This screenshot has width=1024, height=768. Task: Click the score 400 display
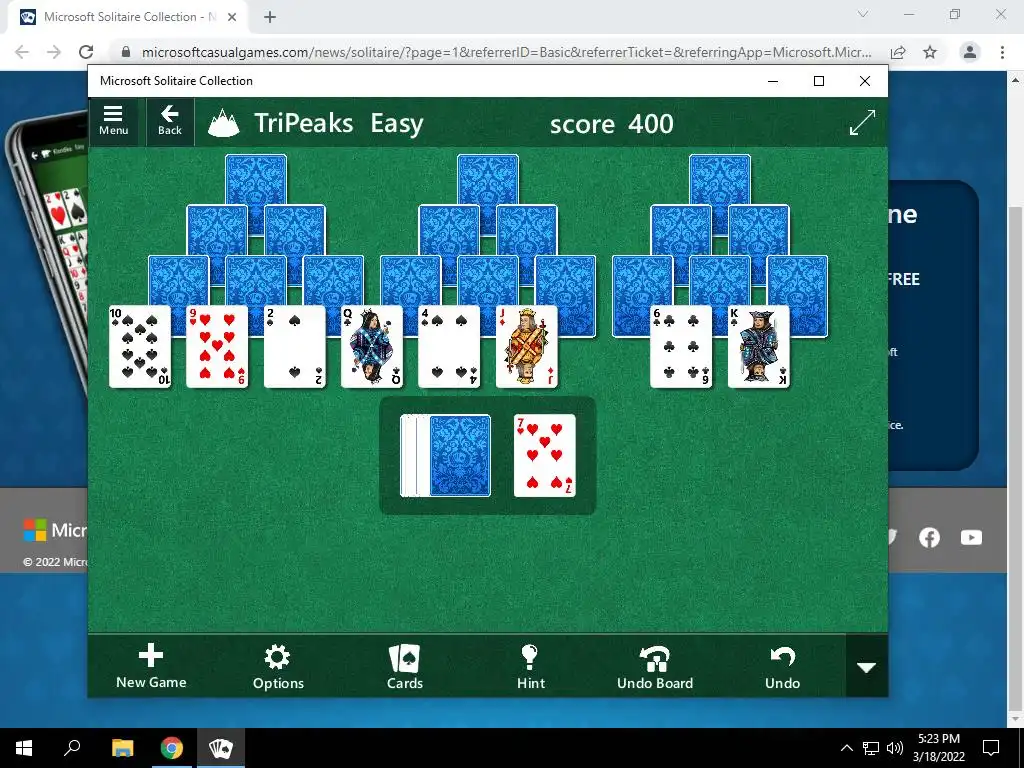[x=611, y=123]
